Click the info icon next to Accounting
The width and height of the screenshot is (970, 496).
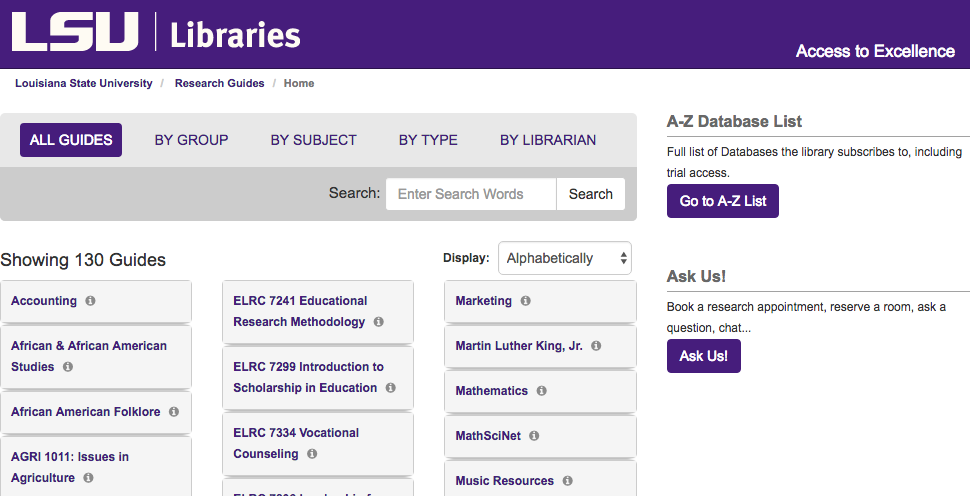click(90, 301)
